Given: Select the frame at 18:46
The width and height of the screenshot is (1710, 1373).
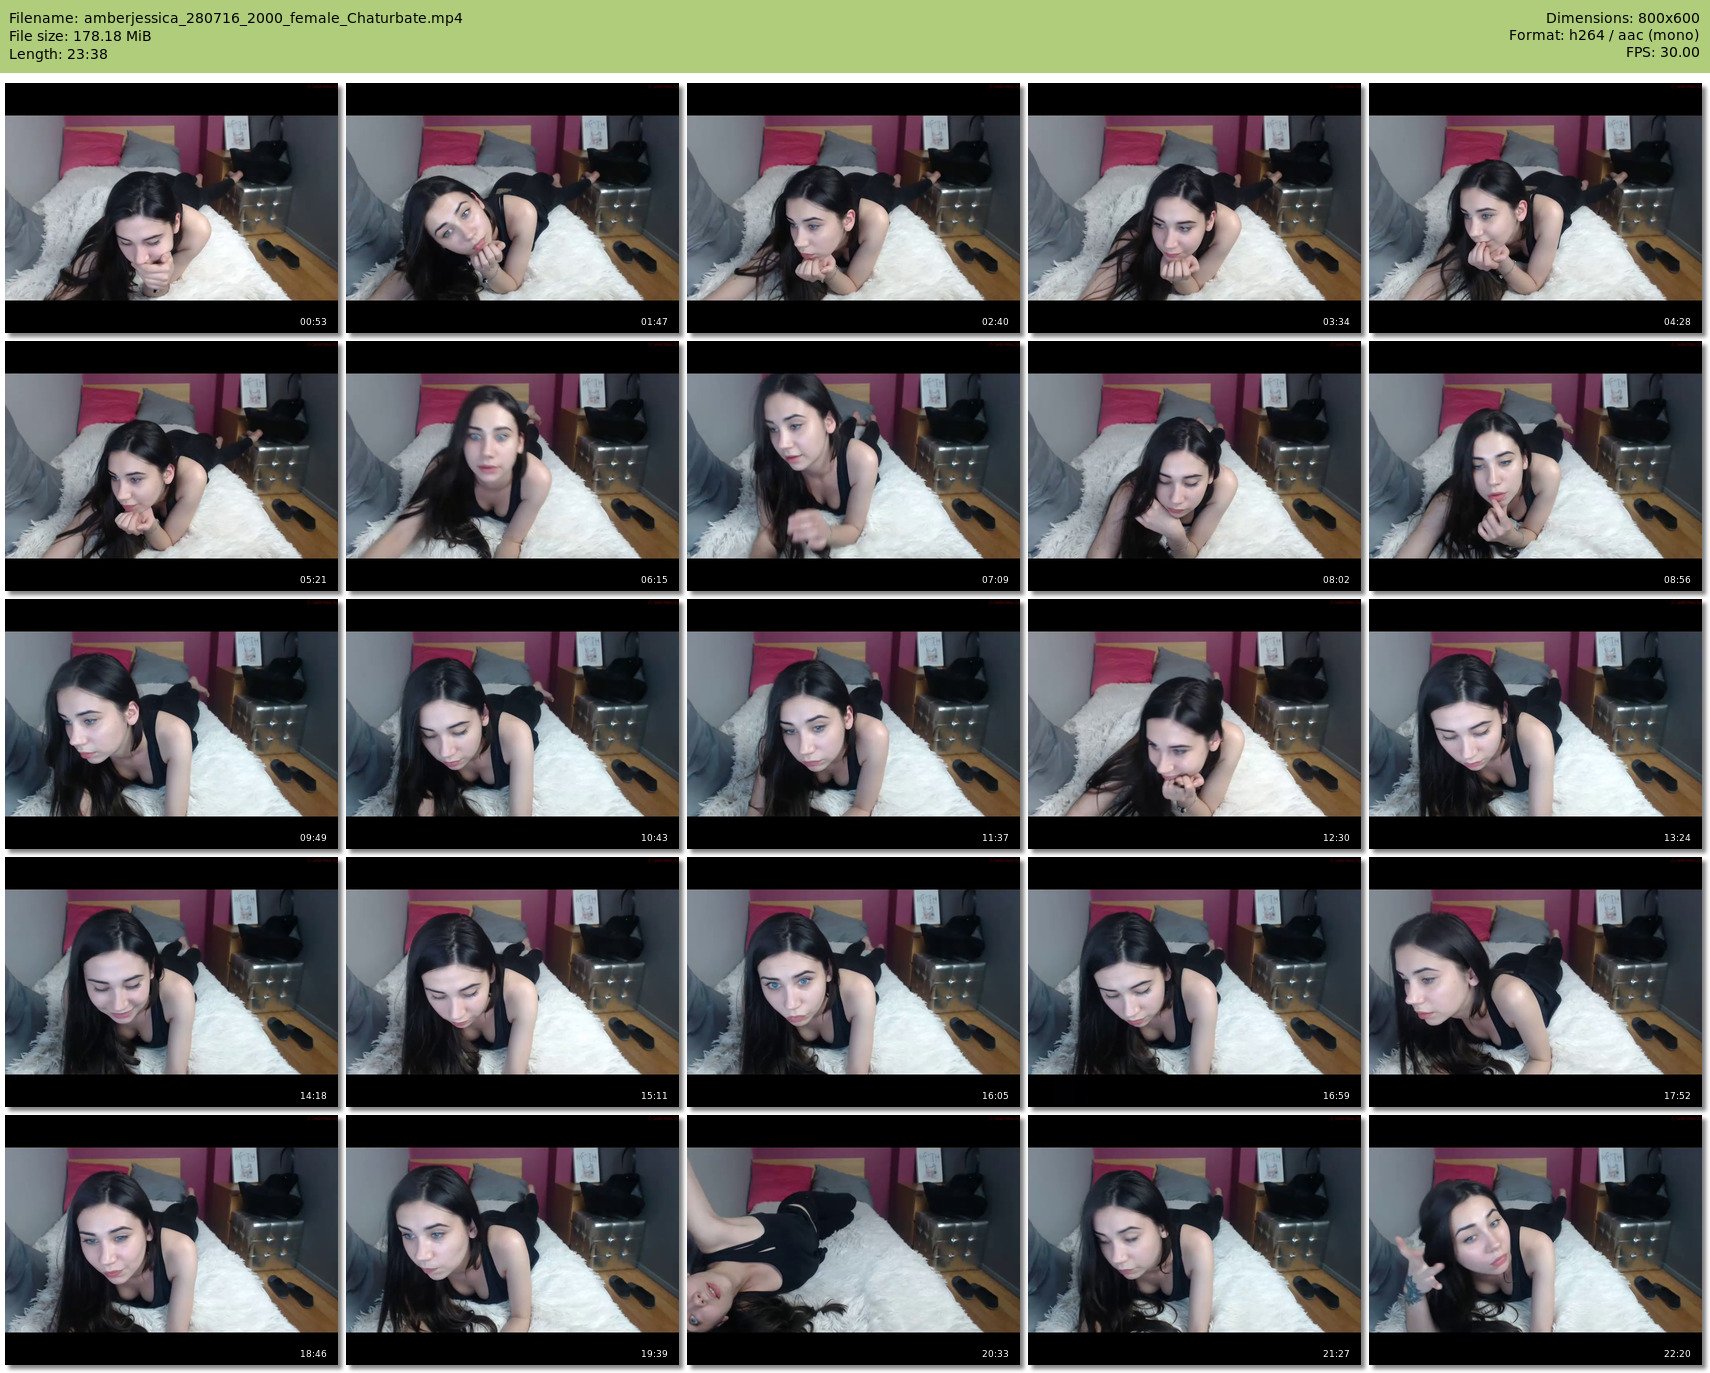Looking at the screenshot, I should [x=171, y=1240].
